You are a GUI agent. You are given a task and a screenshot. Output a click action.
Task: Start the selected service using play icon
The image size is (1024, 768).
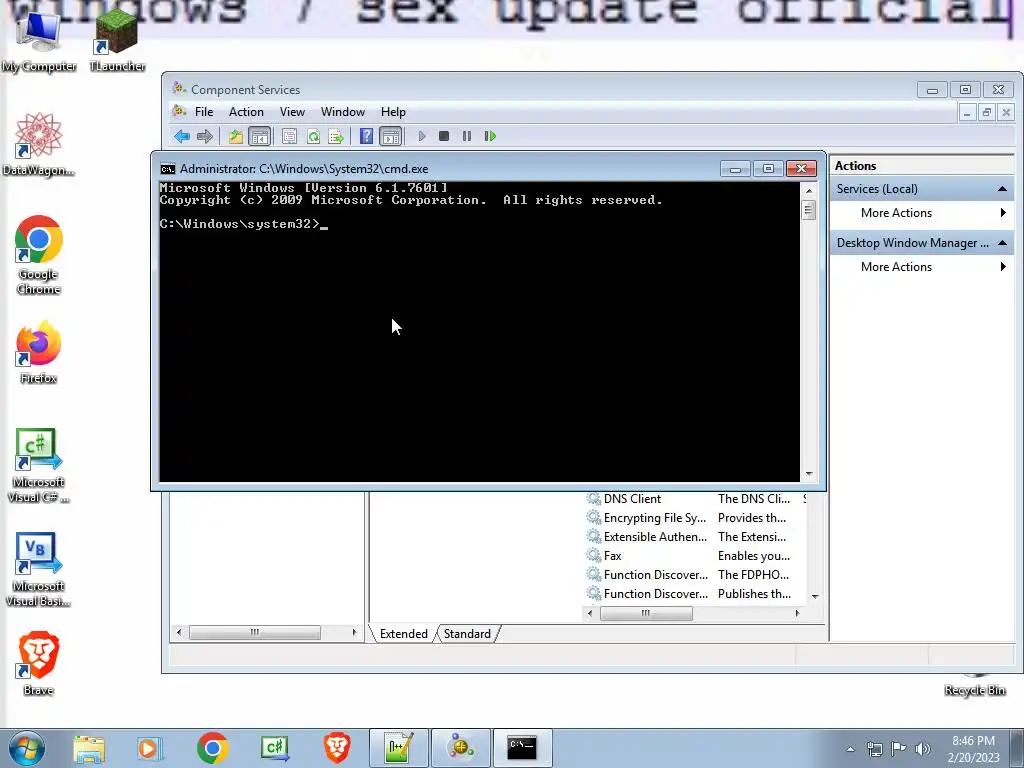(x=422, y=136)
